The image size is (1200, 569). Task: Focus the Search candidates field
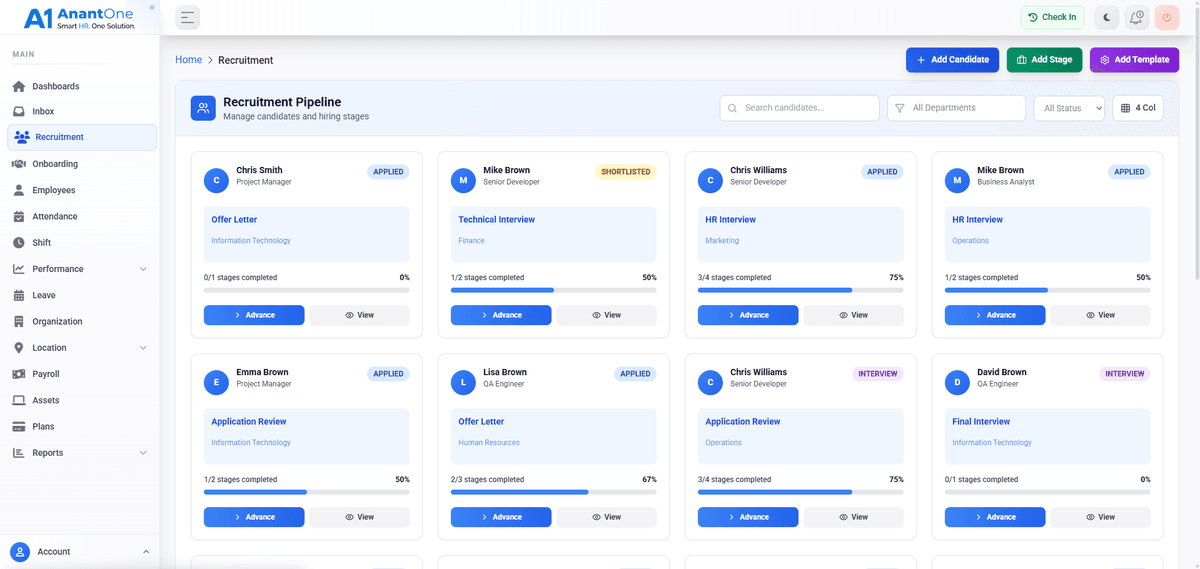(x=799, y=108)
